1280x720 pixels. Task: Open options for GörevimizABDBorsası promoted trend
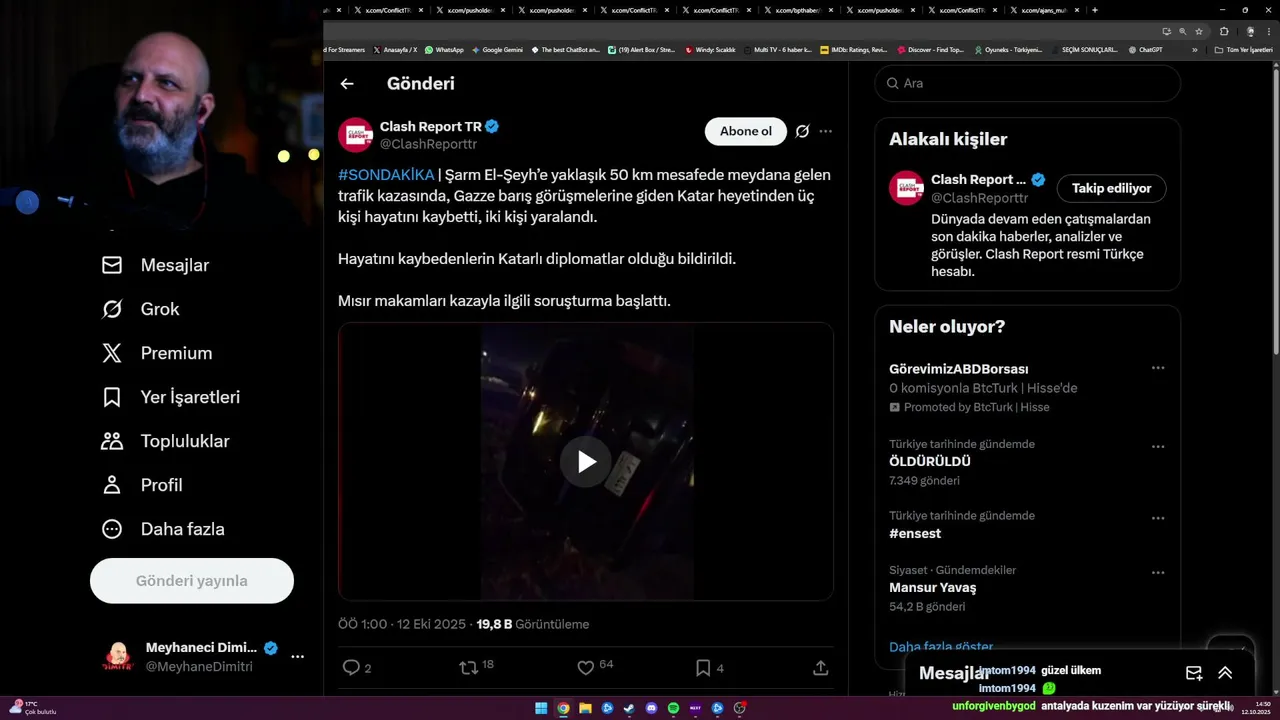1158,368
